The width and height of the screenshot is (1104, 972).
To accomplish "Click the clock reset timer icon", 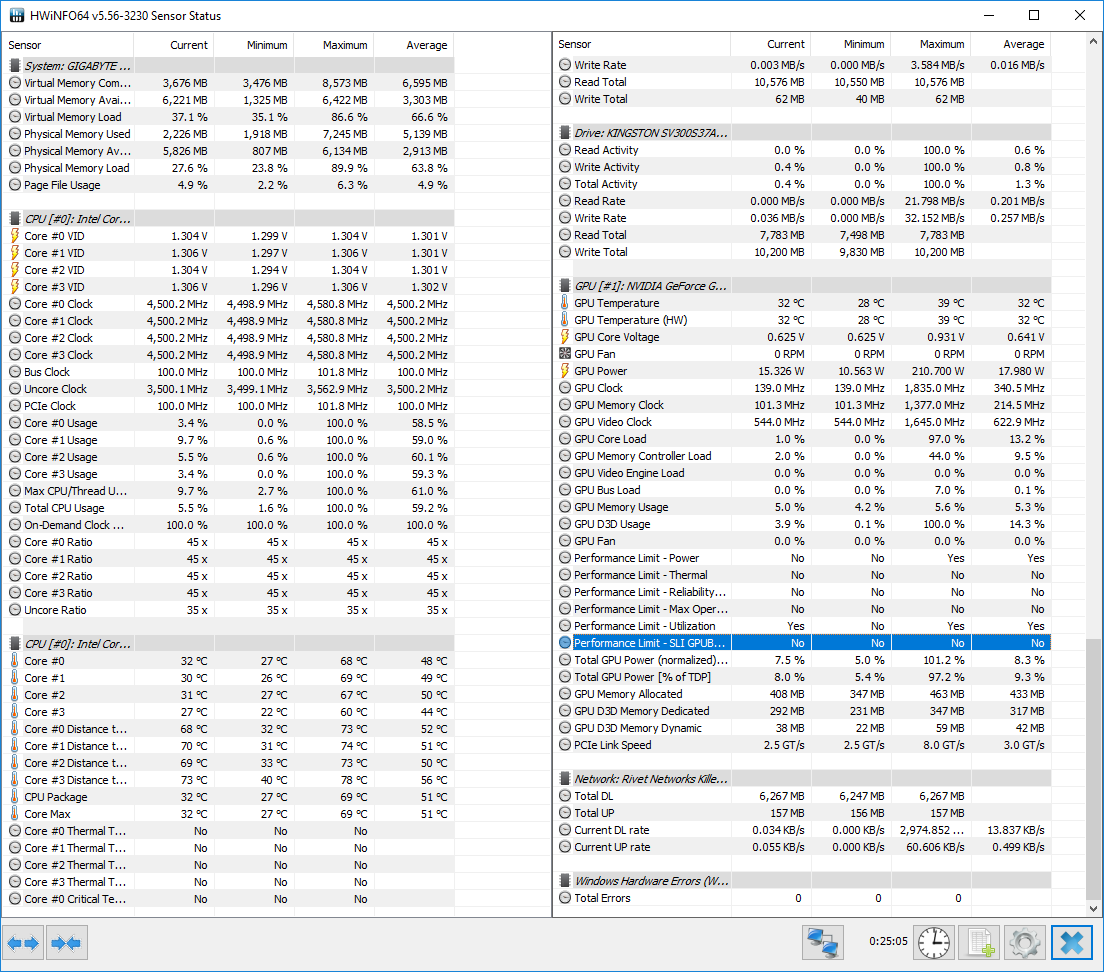I will point(934,942).
